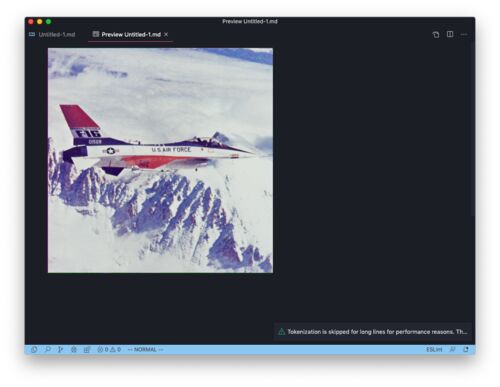Click the Show Source icon in editor toolbar
The width and height of the screenshot is (500, 387).
[436, 35]
